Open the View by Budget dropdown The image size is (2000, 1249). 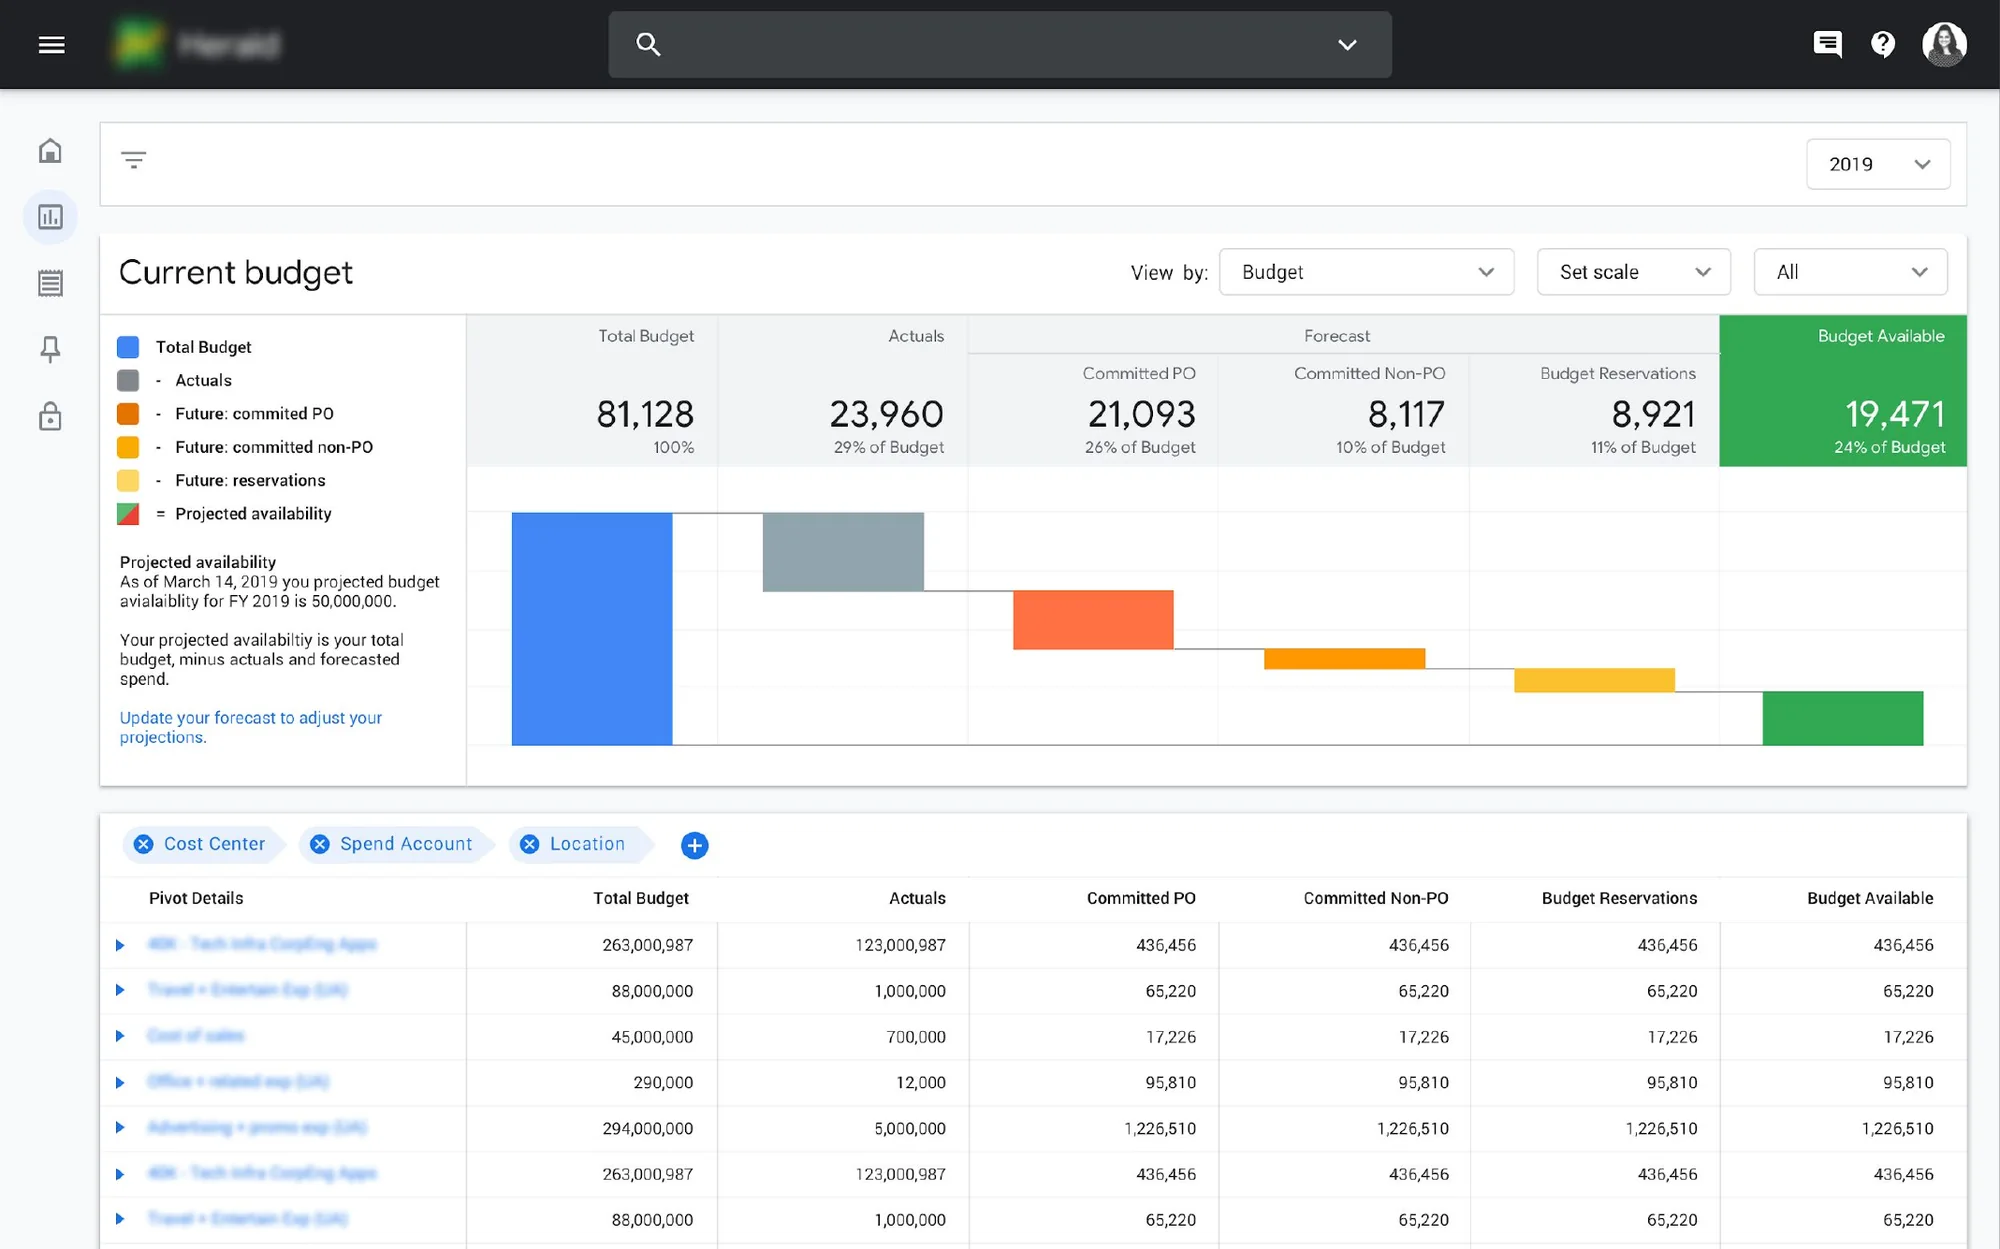pos(1366,272)
